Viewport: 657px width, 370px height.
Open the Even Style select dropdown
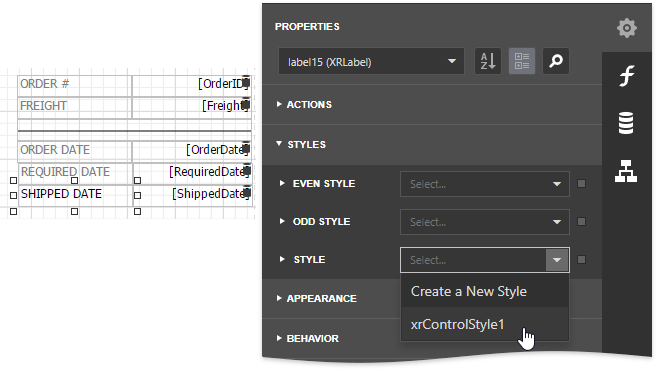(485, 184)
